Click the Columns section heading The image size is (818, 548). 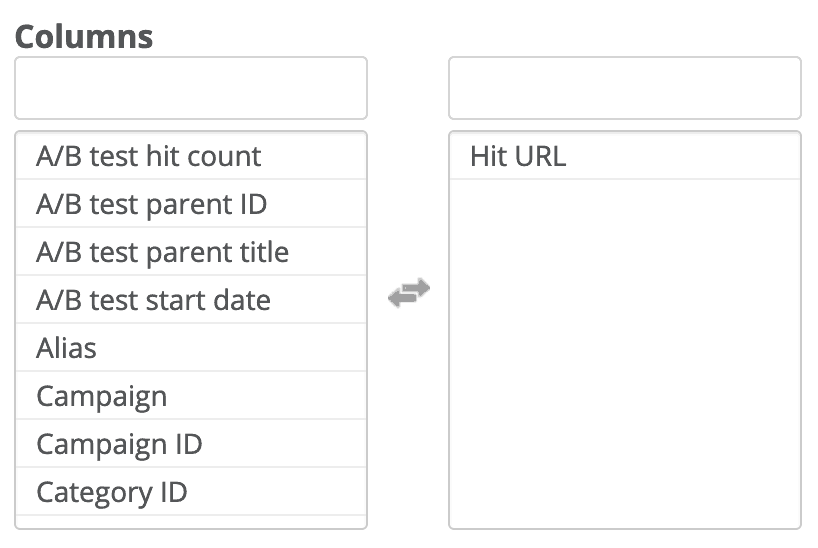(x=84, y=37)
